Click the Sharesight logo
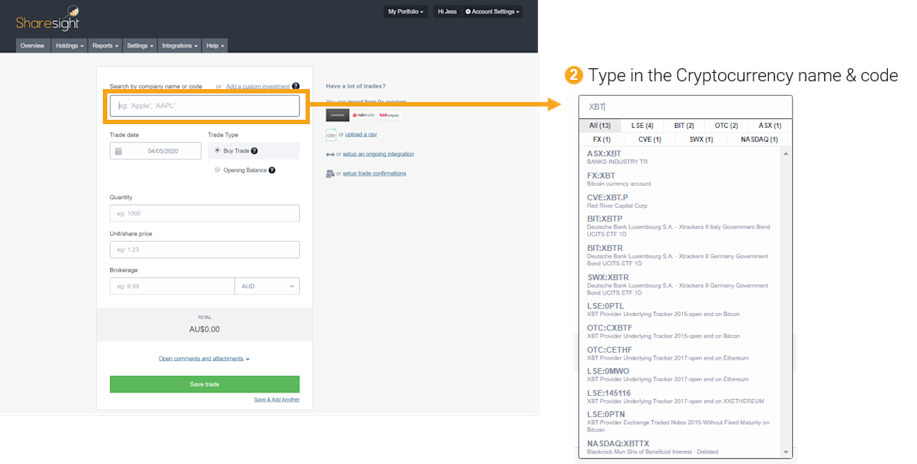The height and width of the screenshot is (464, 917). click(x=48, y=19)
